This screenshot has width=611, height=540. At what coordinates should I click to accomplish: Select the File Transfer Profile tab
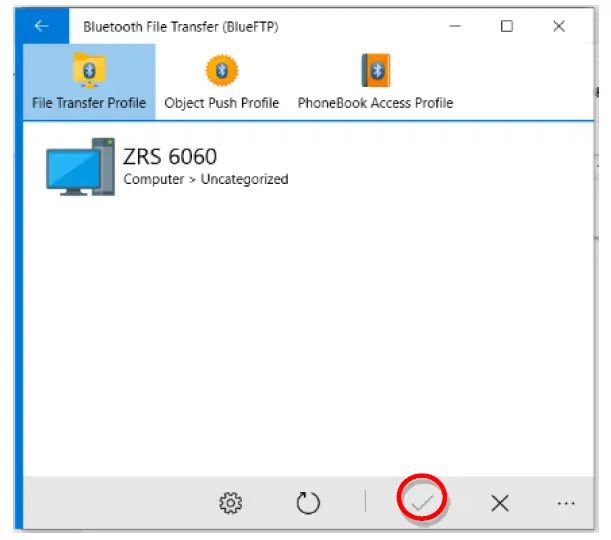[x=89, y=81]
